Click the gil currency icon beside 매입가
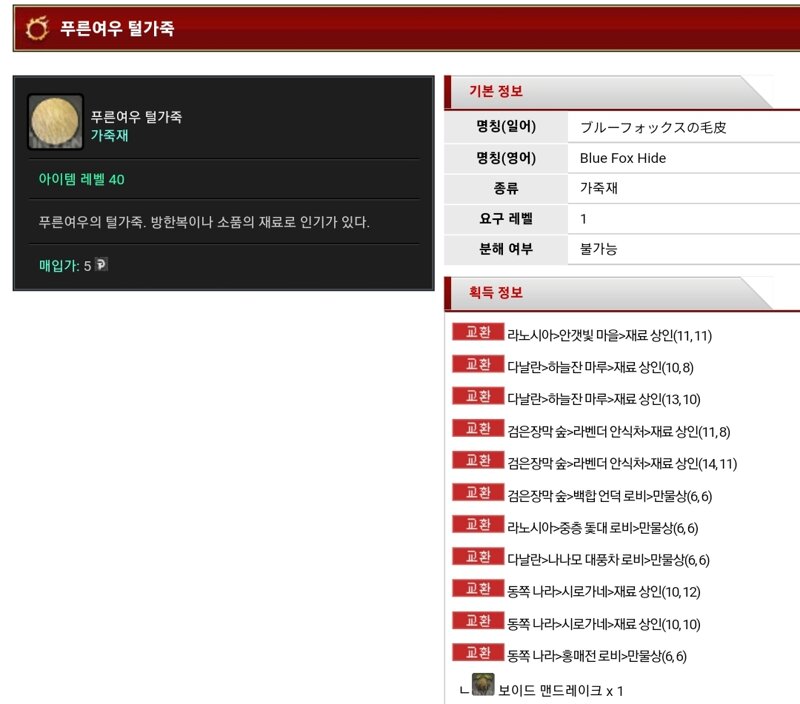 (x=102, y=264)
